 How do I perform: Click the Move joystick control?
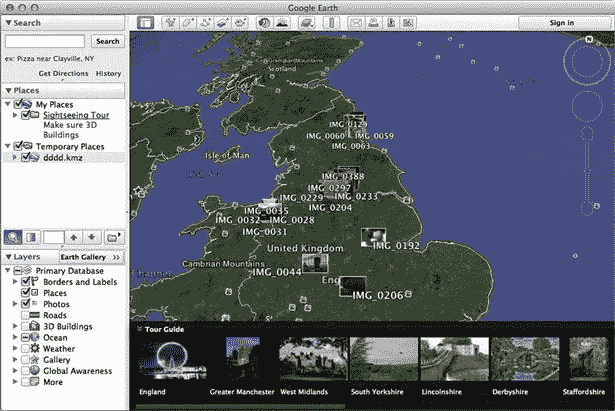click(x=587, y=106)
